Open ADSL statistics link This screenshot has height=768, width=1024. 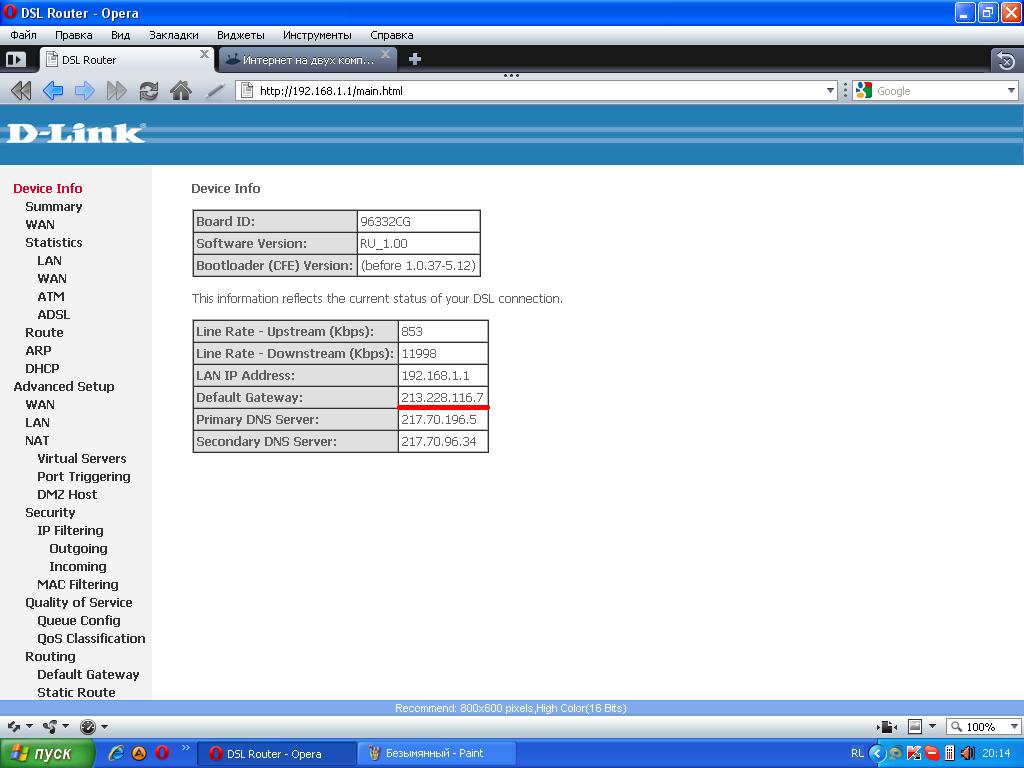tap(54, 315)
